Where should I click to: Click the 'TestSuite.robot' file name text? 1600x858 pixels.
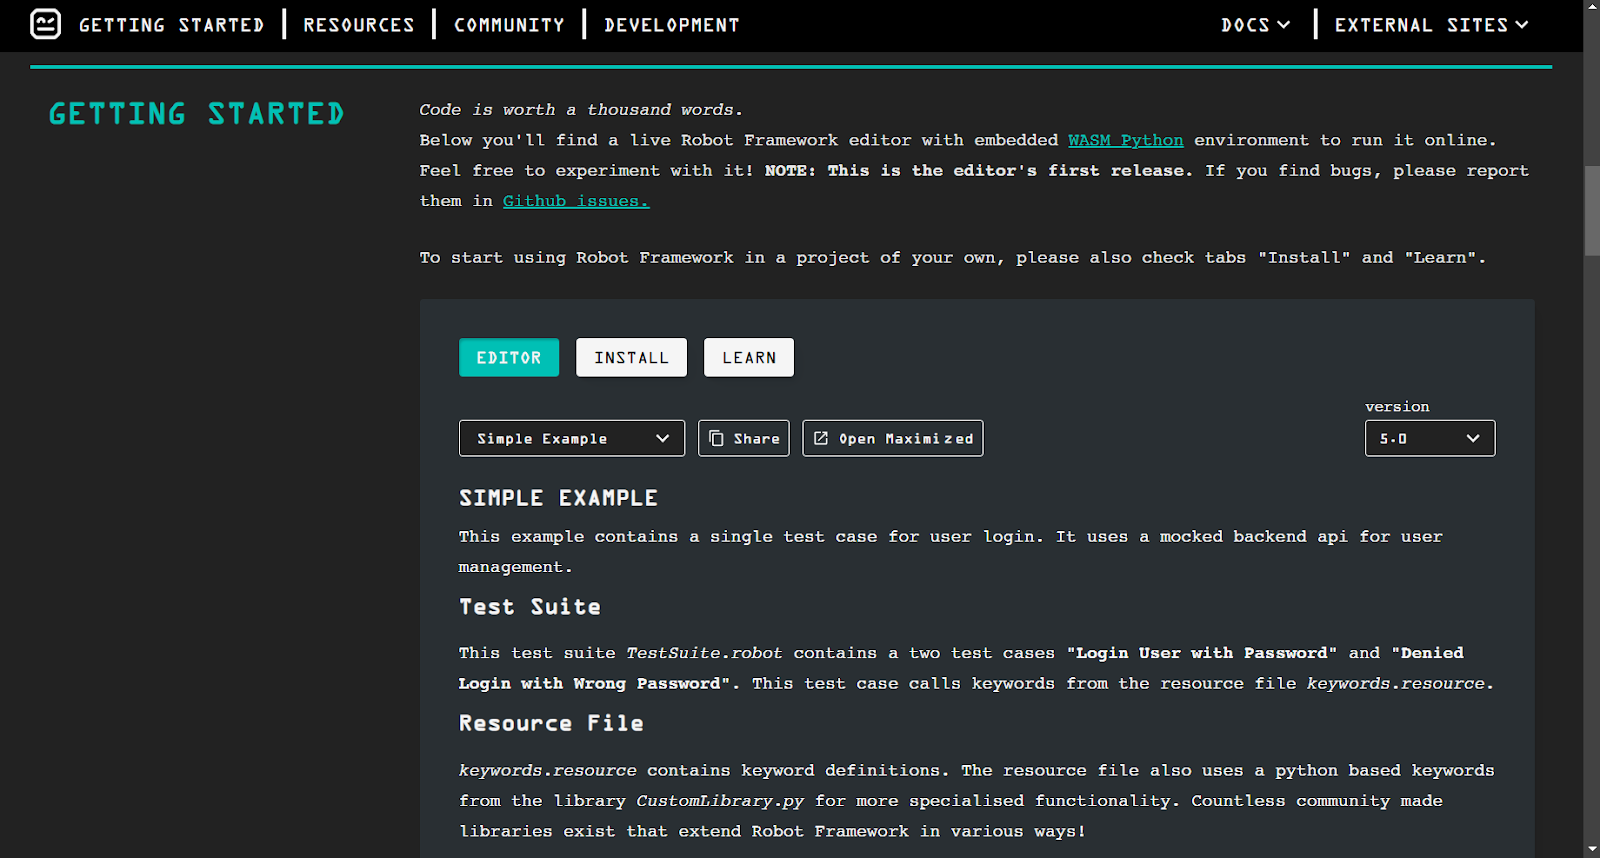[704, 653]
